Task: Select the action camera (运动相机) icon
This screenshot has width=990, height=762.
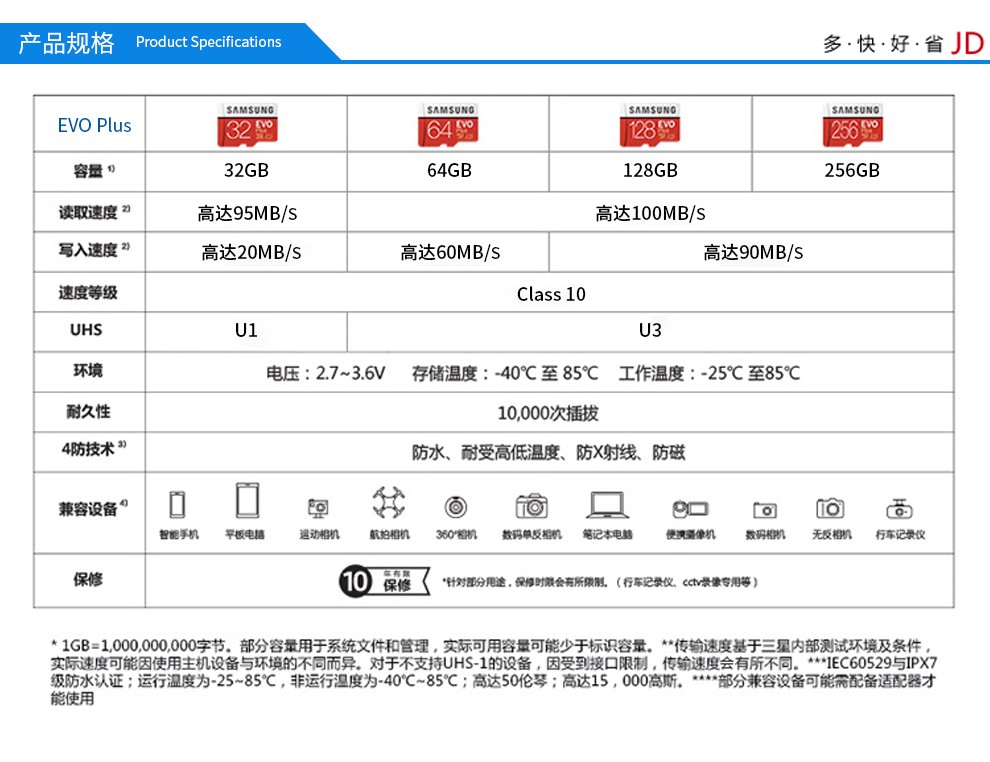Action: point(318,508)
